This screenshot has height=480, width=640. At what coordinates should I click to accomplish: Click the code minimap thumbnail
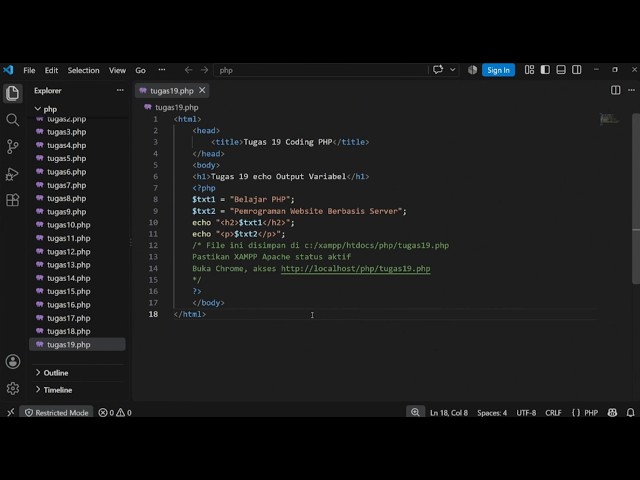point(609,119)
